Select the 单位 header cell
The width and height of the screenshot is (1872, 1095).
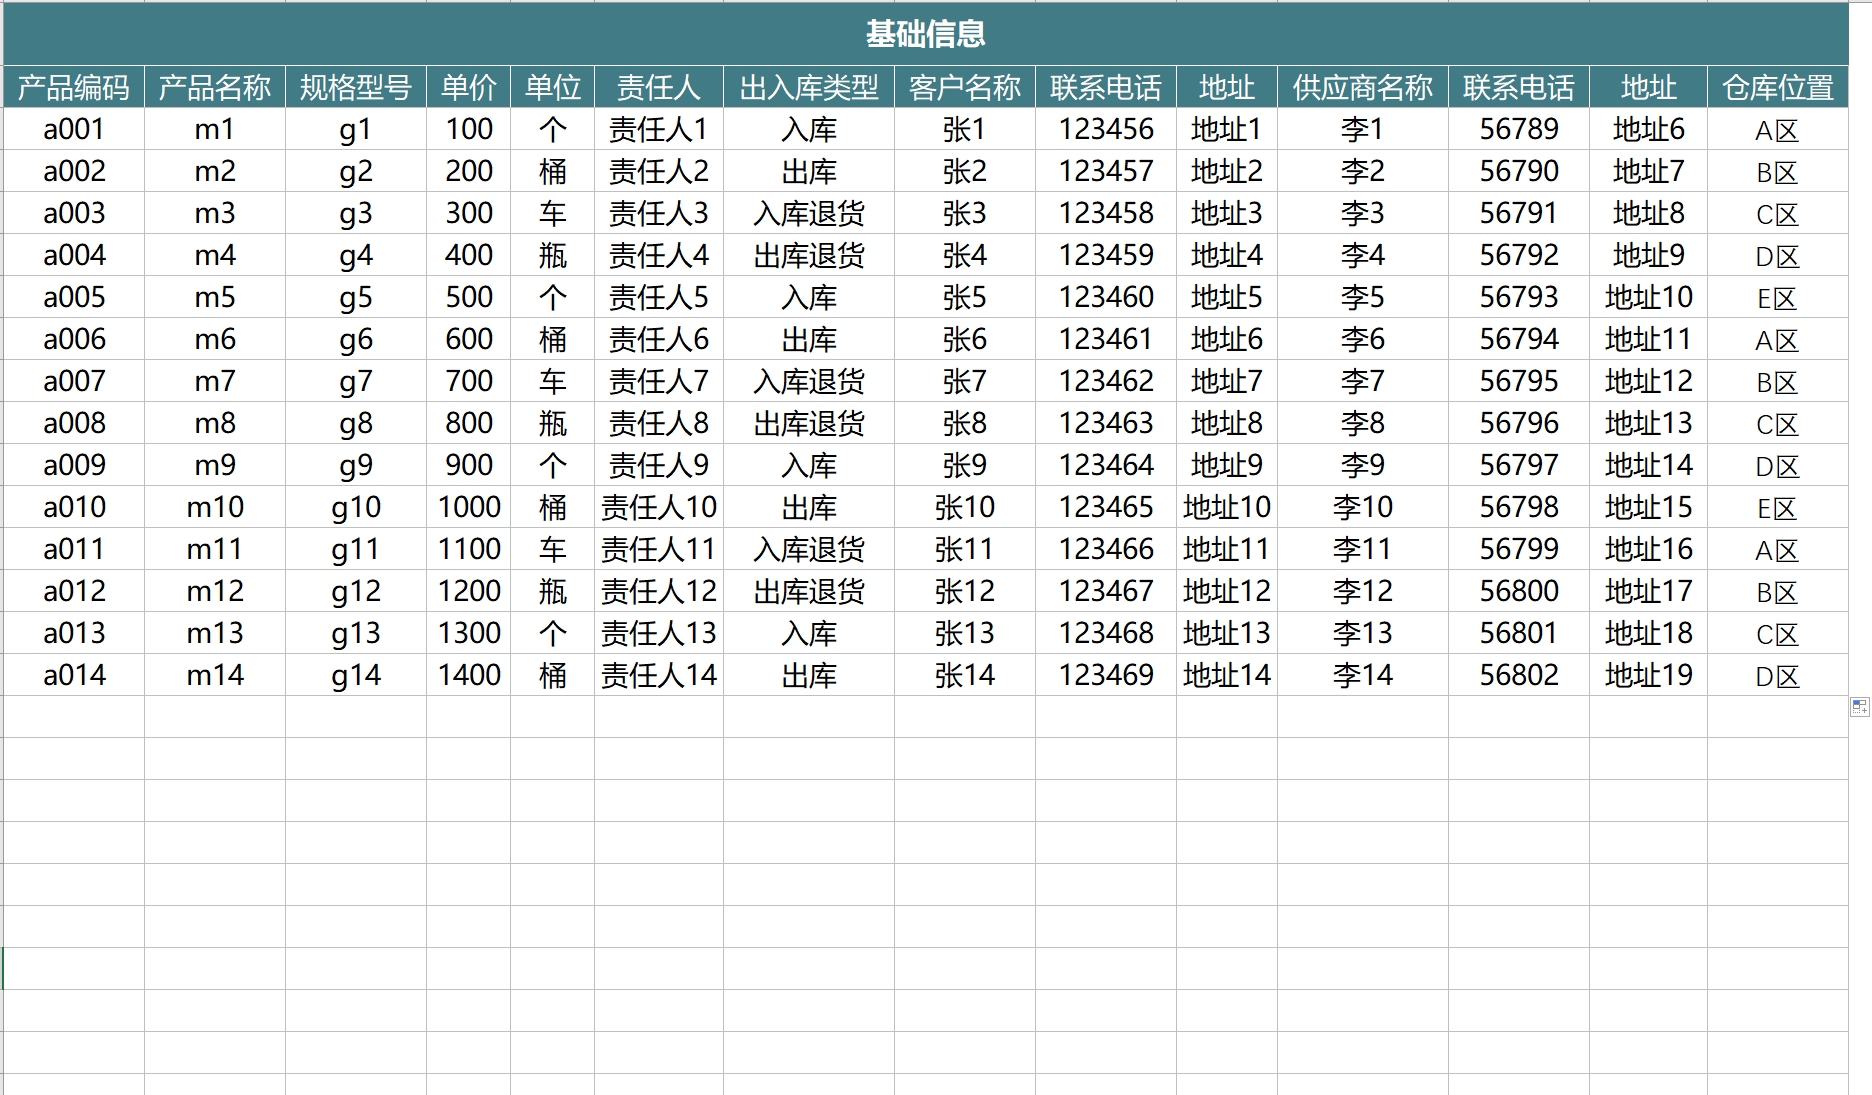[x=553, y=88]
